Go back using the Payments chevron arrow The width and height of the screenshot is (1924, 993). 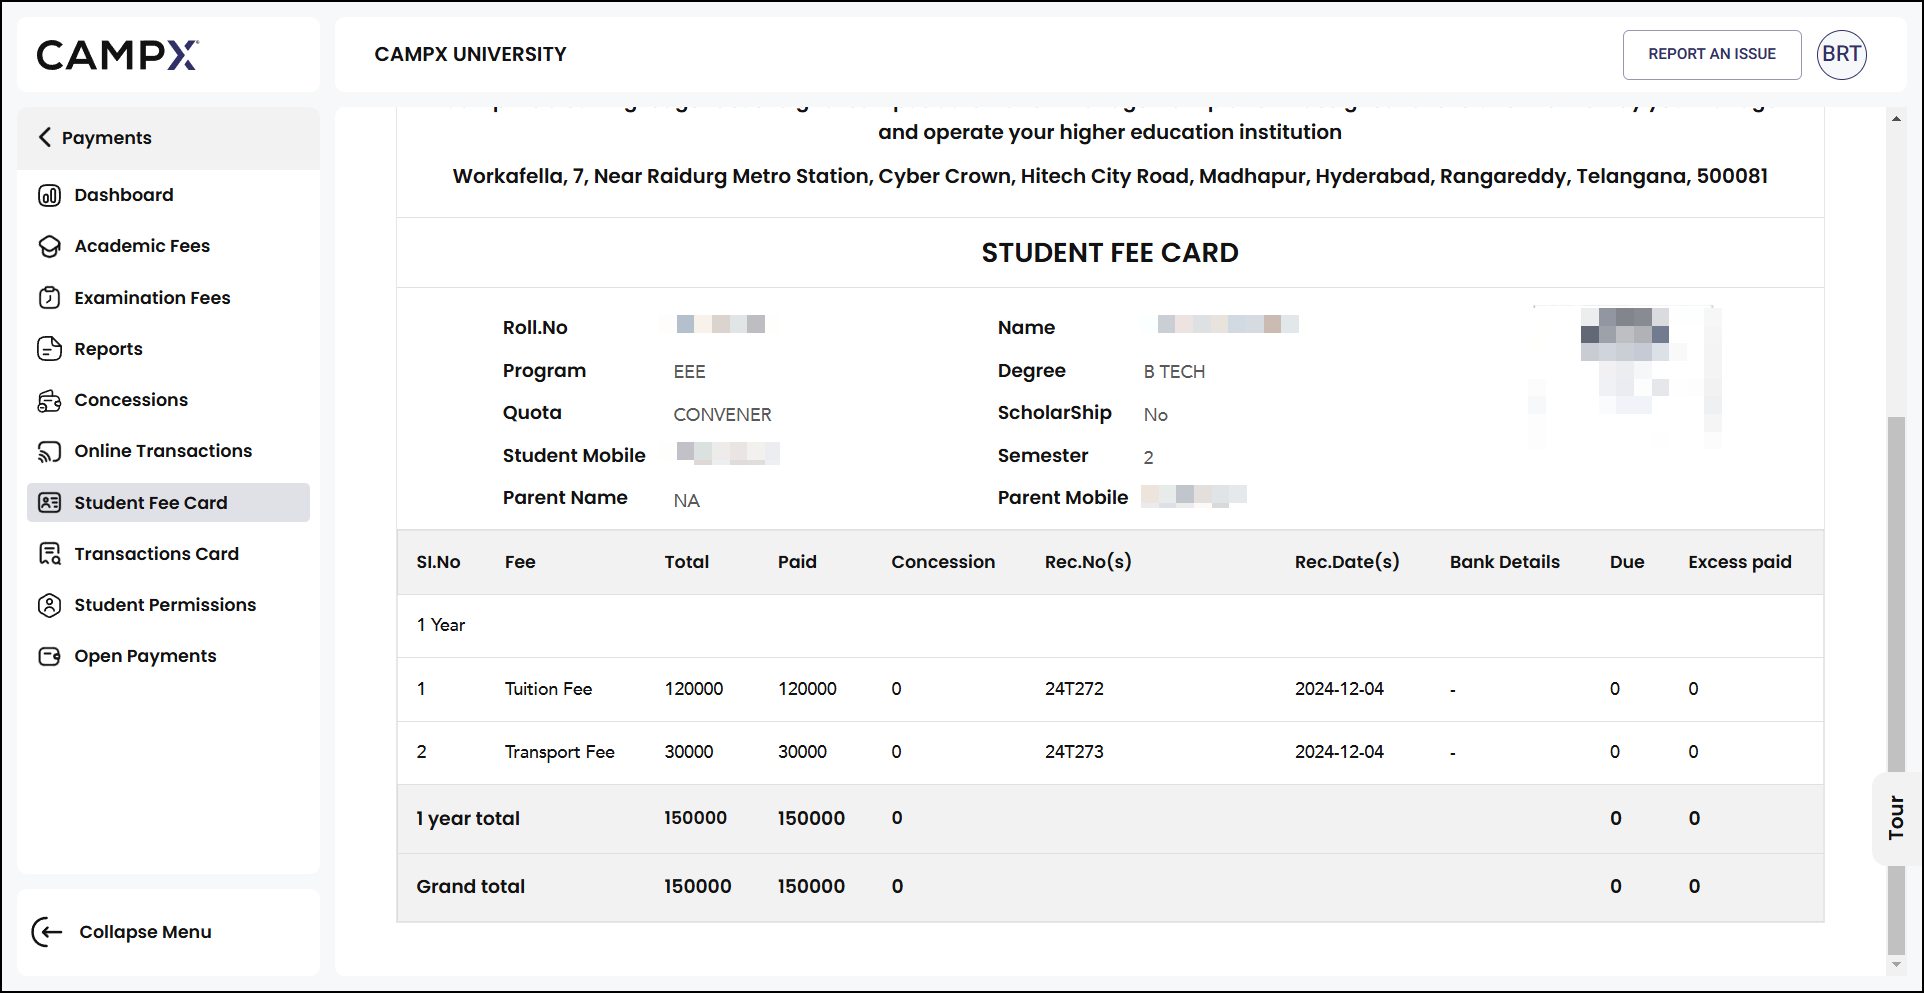(44, 137)
